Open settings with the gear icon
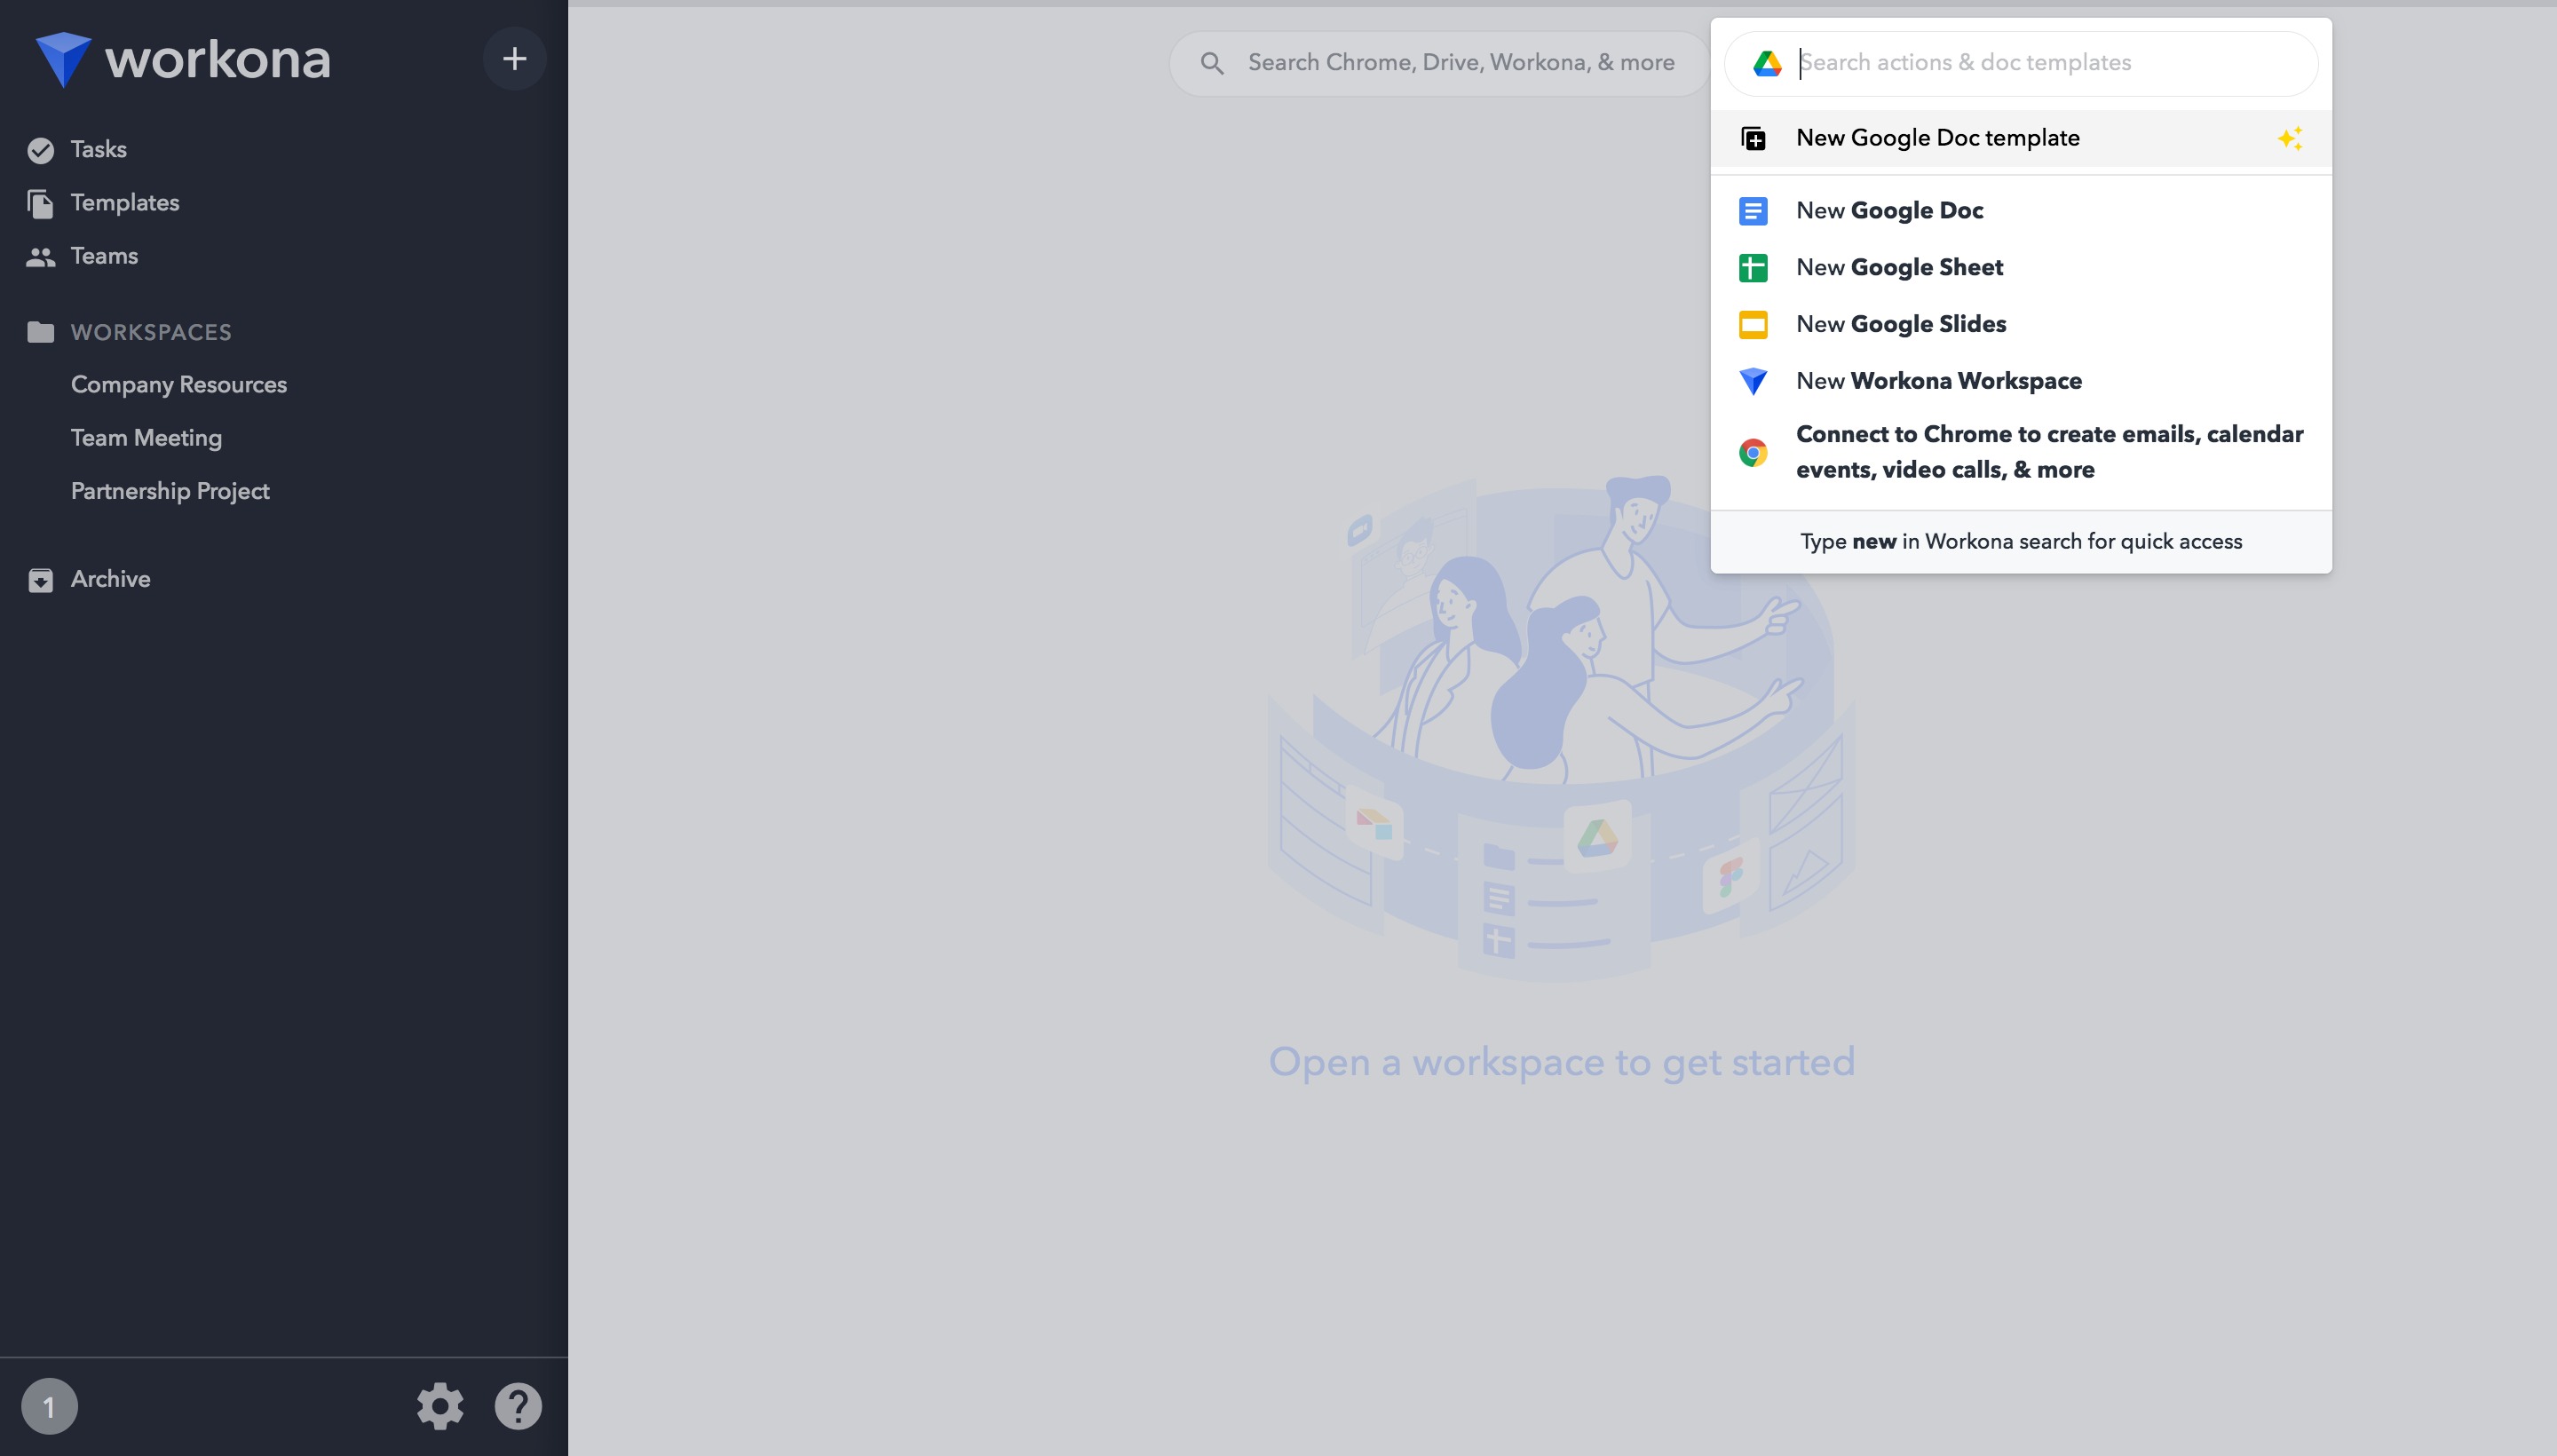The height and width of the screenshot is (1456, 2557). (440, 1407)
